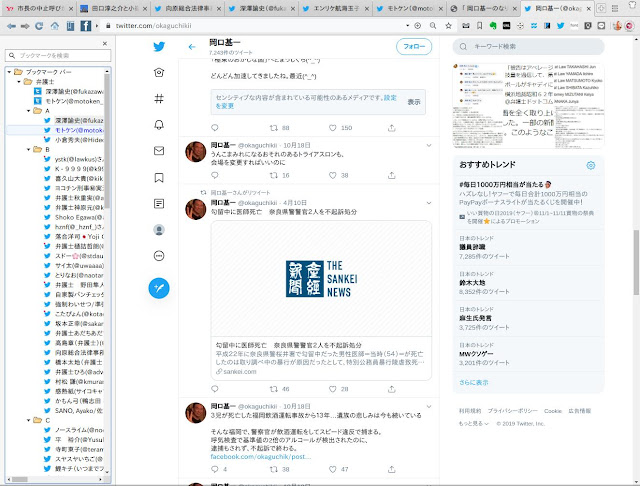
Task: Open trend settings gear icon
Action: (x=591, y=165)
